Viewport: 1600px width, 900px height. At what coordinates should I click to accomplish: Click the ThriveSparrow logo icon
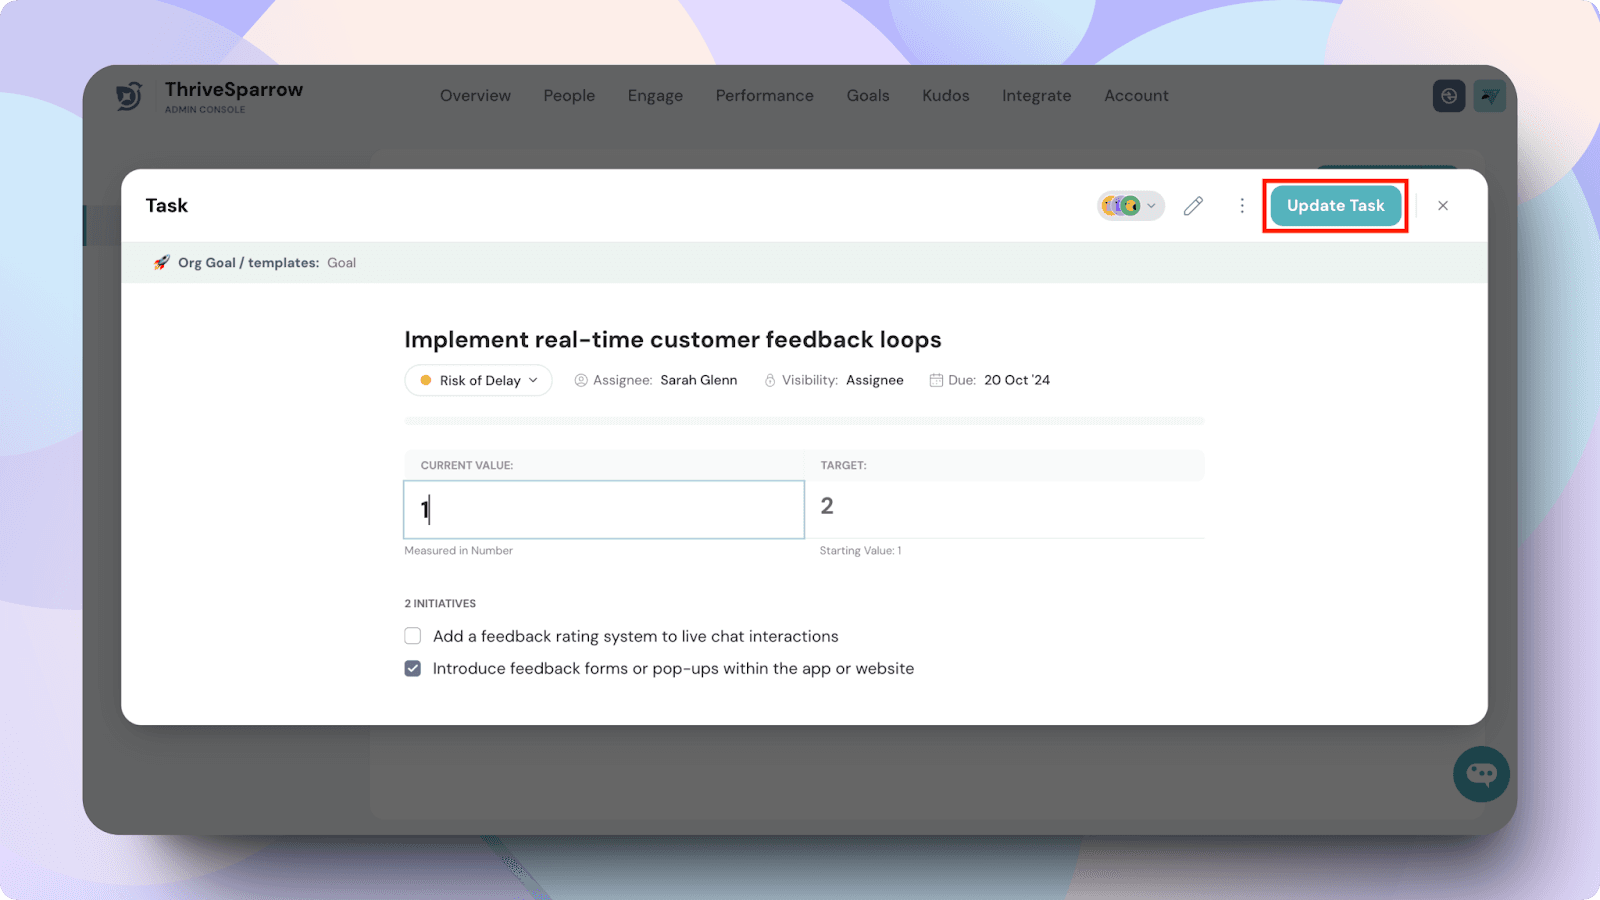(129, 96)
